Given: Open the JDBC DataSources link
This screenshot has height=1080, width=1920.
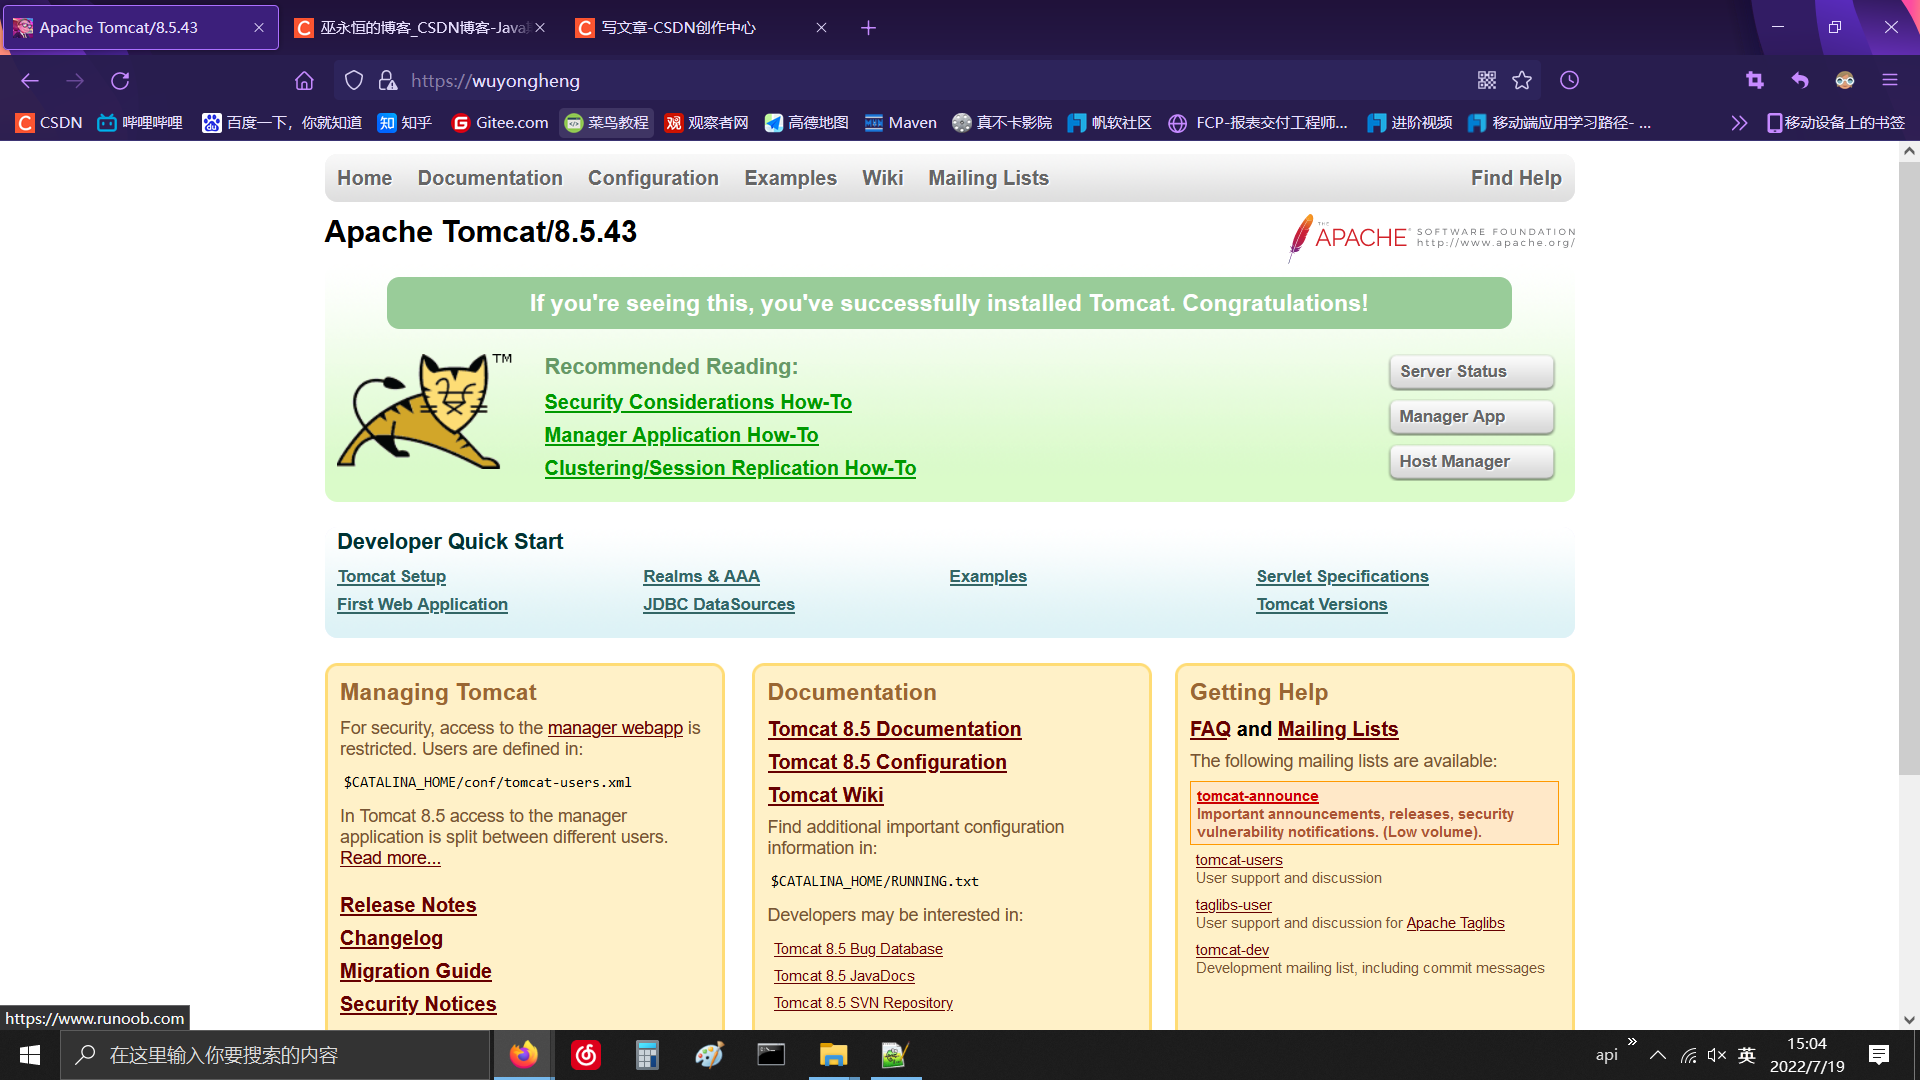Looking at the screenshot, I should [x=719, y=604].
